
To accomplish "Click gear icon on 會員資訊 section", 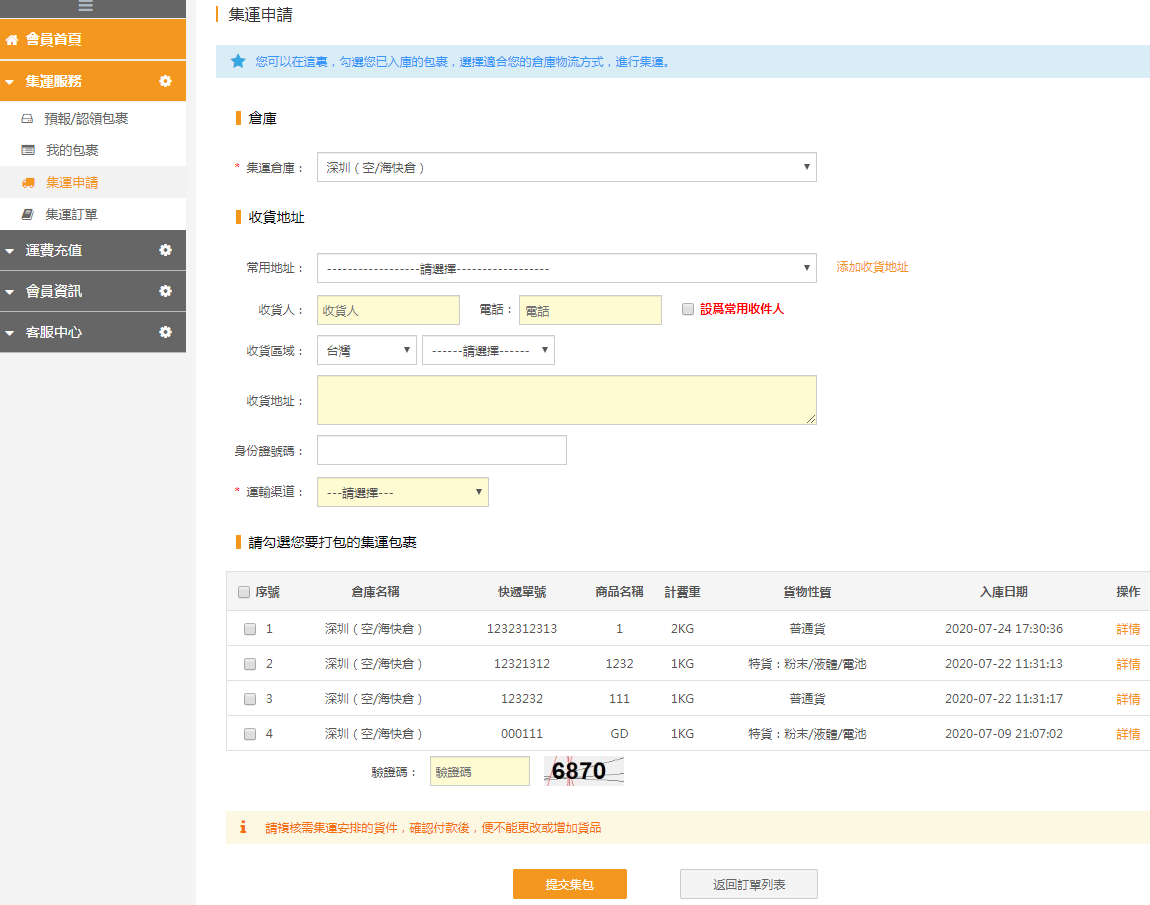I will click(166, 291).
